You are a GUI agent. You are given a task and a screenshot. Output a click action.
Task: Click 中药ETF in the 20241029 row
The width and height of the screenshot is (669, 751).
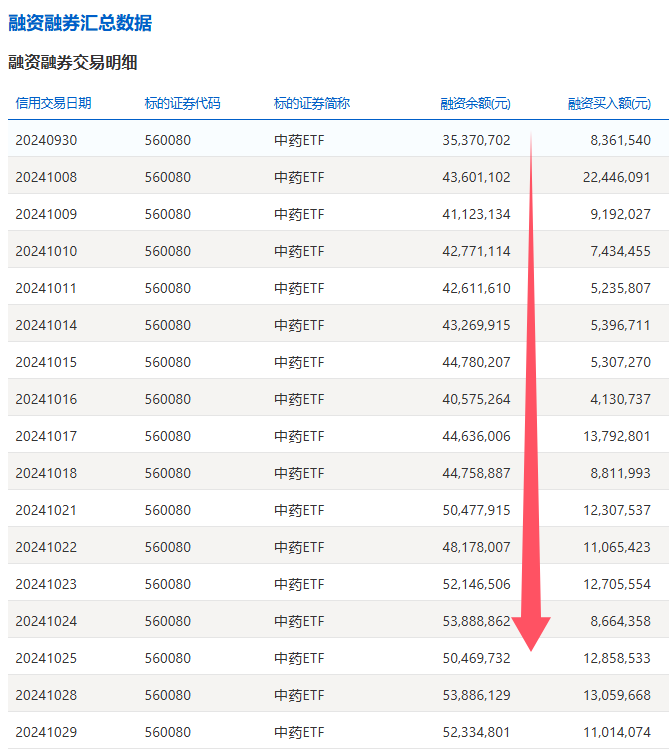point(299,732)
